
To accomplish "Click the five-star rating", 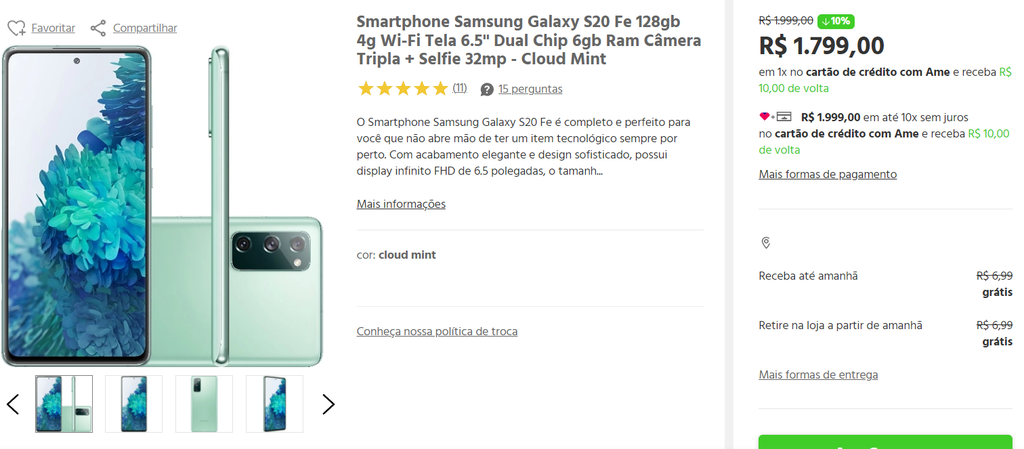I will click(x=403, y=89).
